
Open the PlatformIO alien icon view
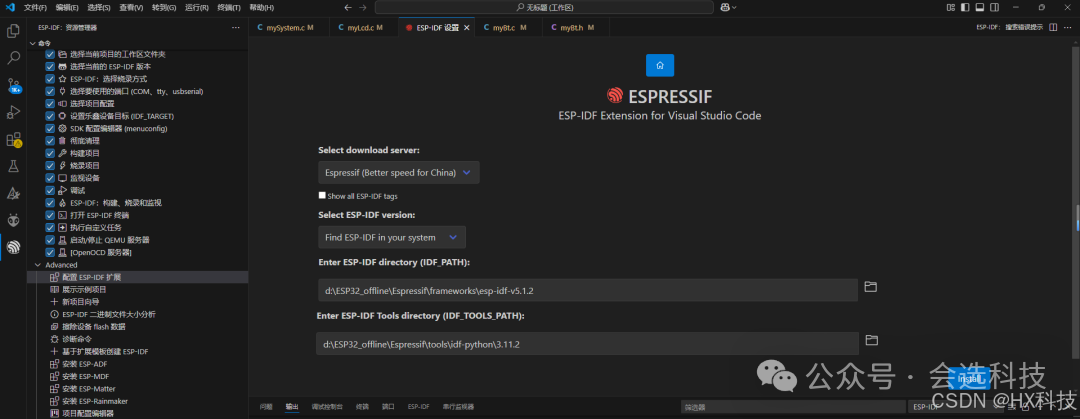13,220
